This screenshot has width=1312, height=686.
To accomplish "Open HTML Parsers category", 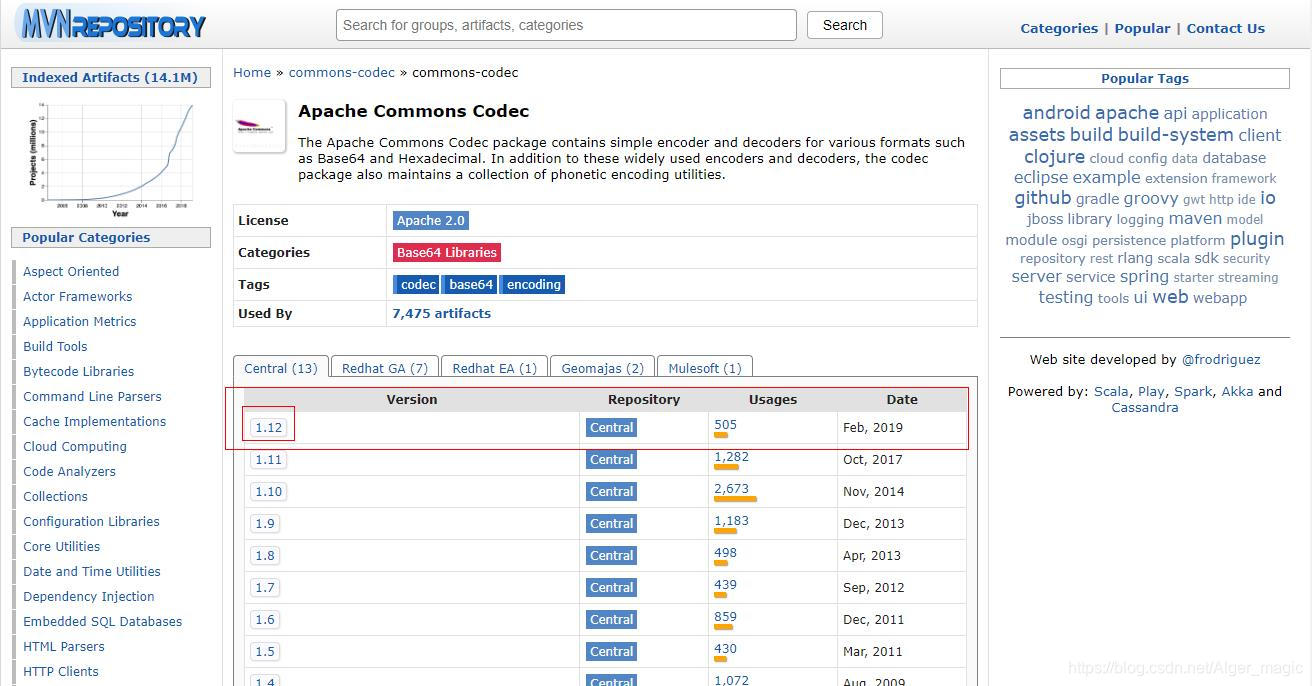I will pos(64,646).
